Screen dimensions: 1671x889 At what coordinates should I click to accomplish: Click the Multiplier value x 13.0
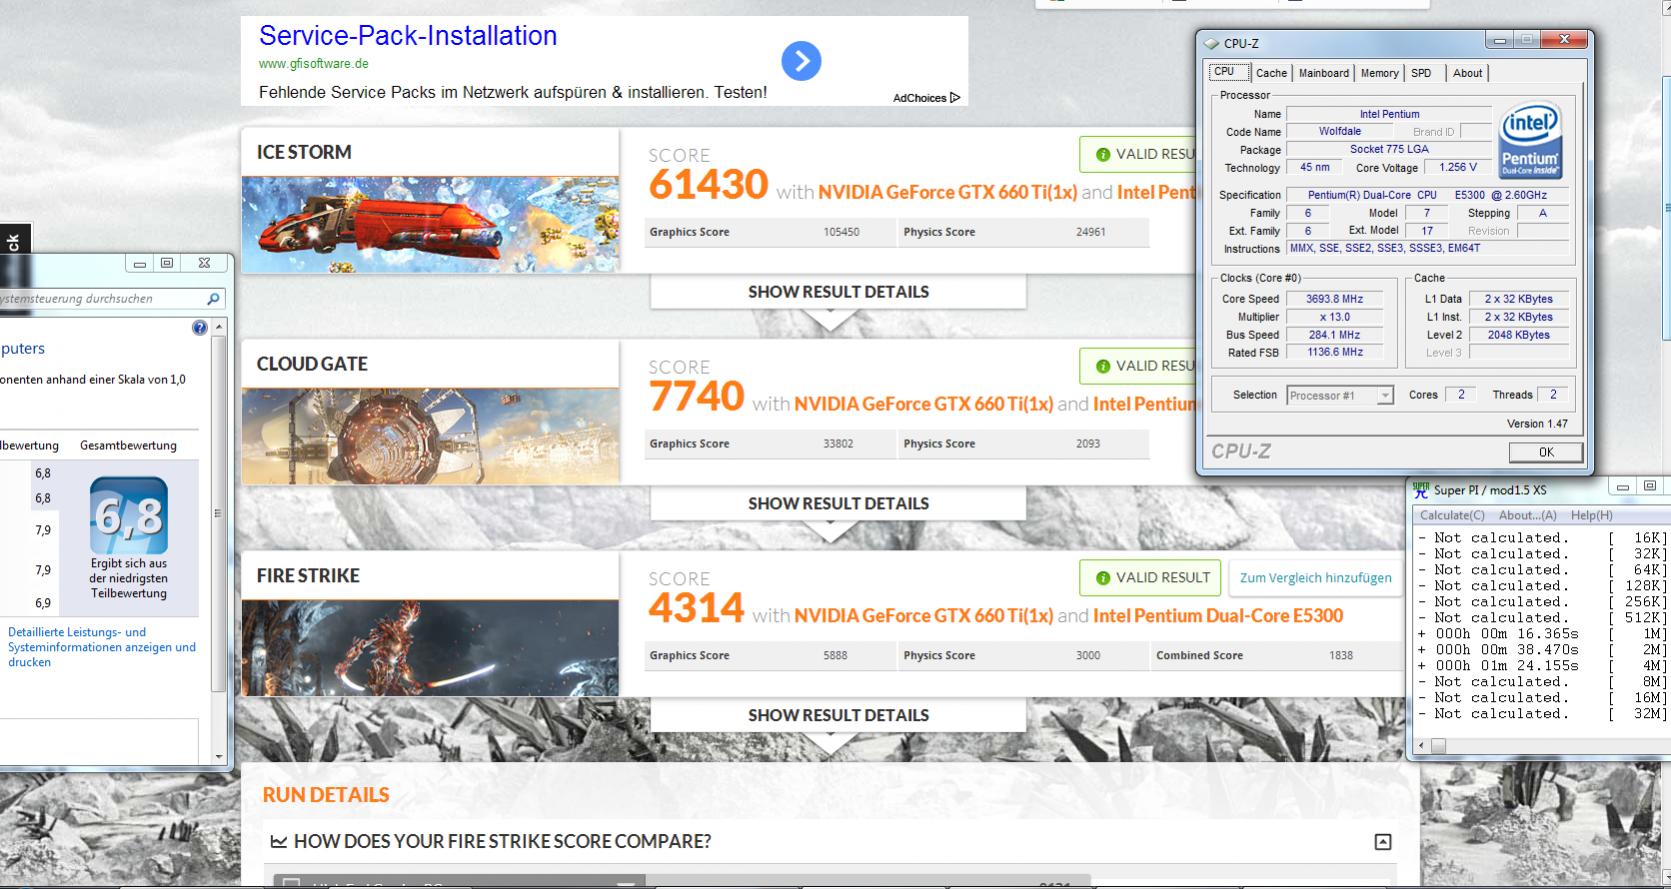[1334, 317]
